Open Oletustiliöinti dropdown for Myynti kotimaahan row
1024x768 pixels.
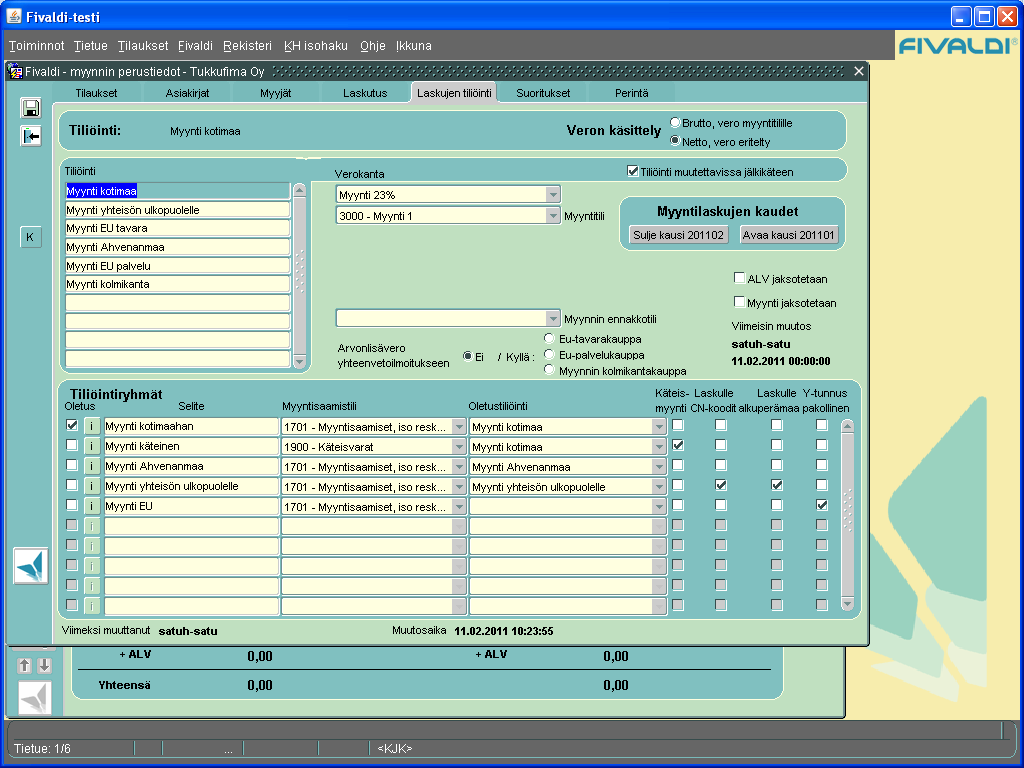click(x=659, y=427)
